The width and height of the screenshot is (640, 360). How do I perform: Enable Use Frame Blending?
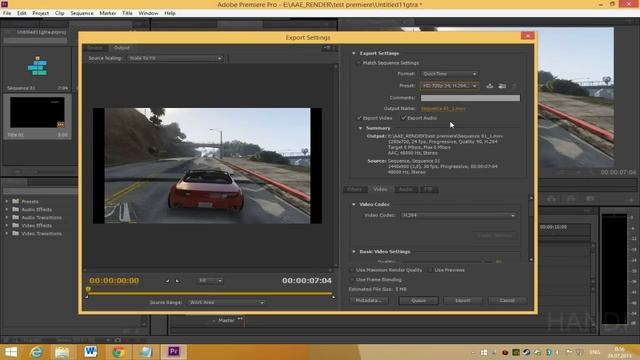(x=352, y=280)
